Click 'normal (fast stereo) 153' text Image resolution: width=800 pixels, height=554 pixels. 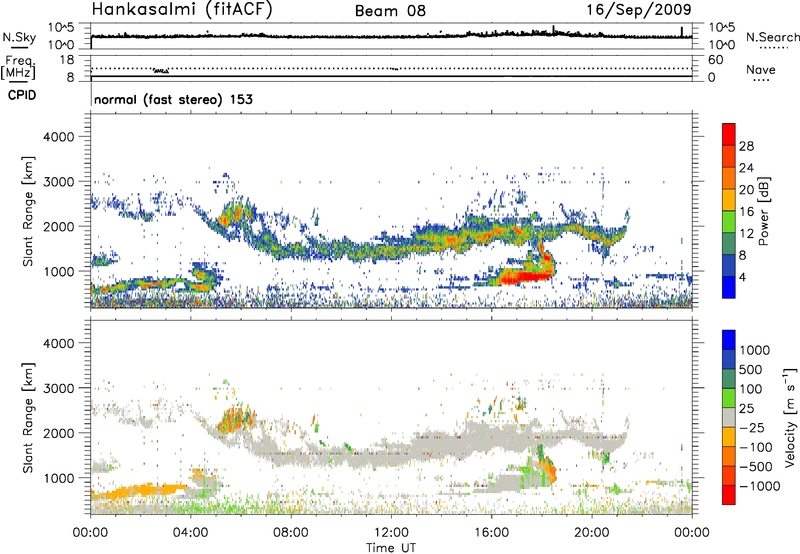tap(173, 99)
